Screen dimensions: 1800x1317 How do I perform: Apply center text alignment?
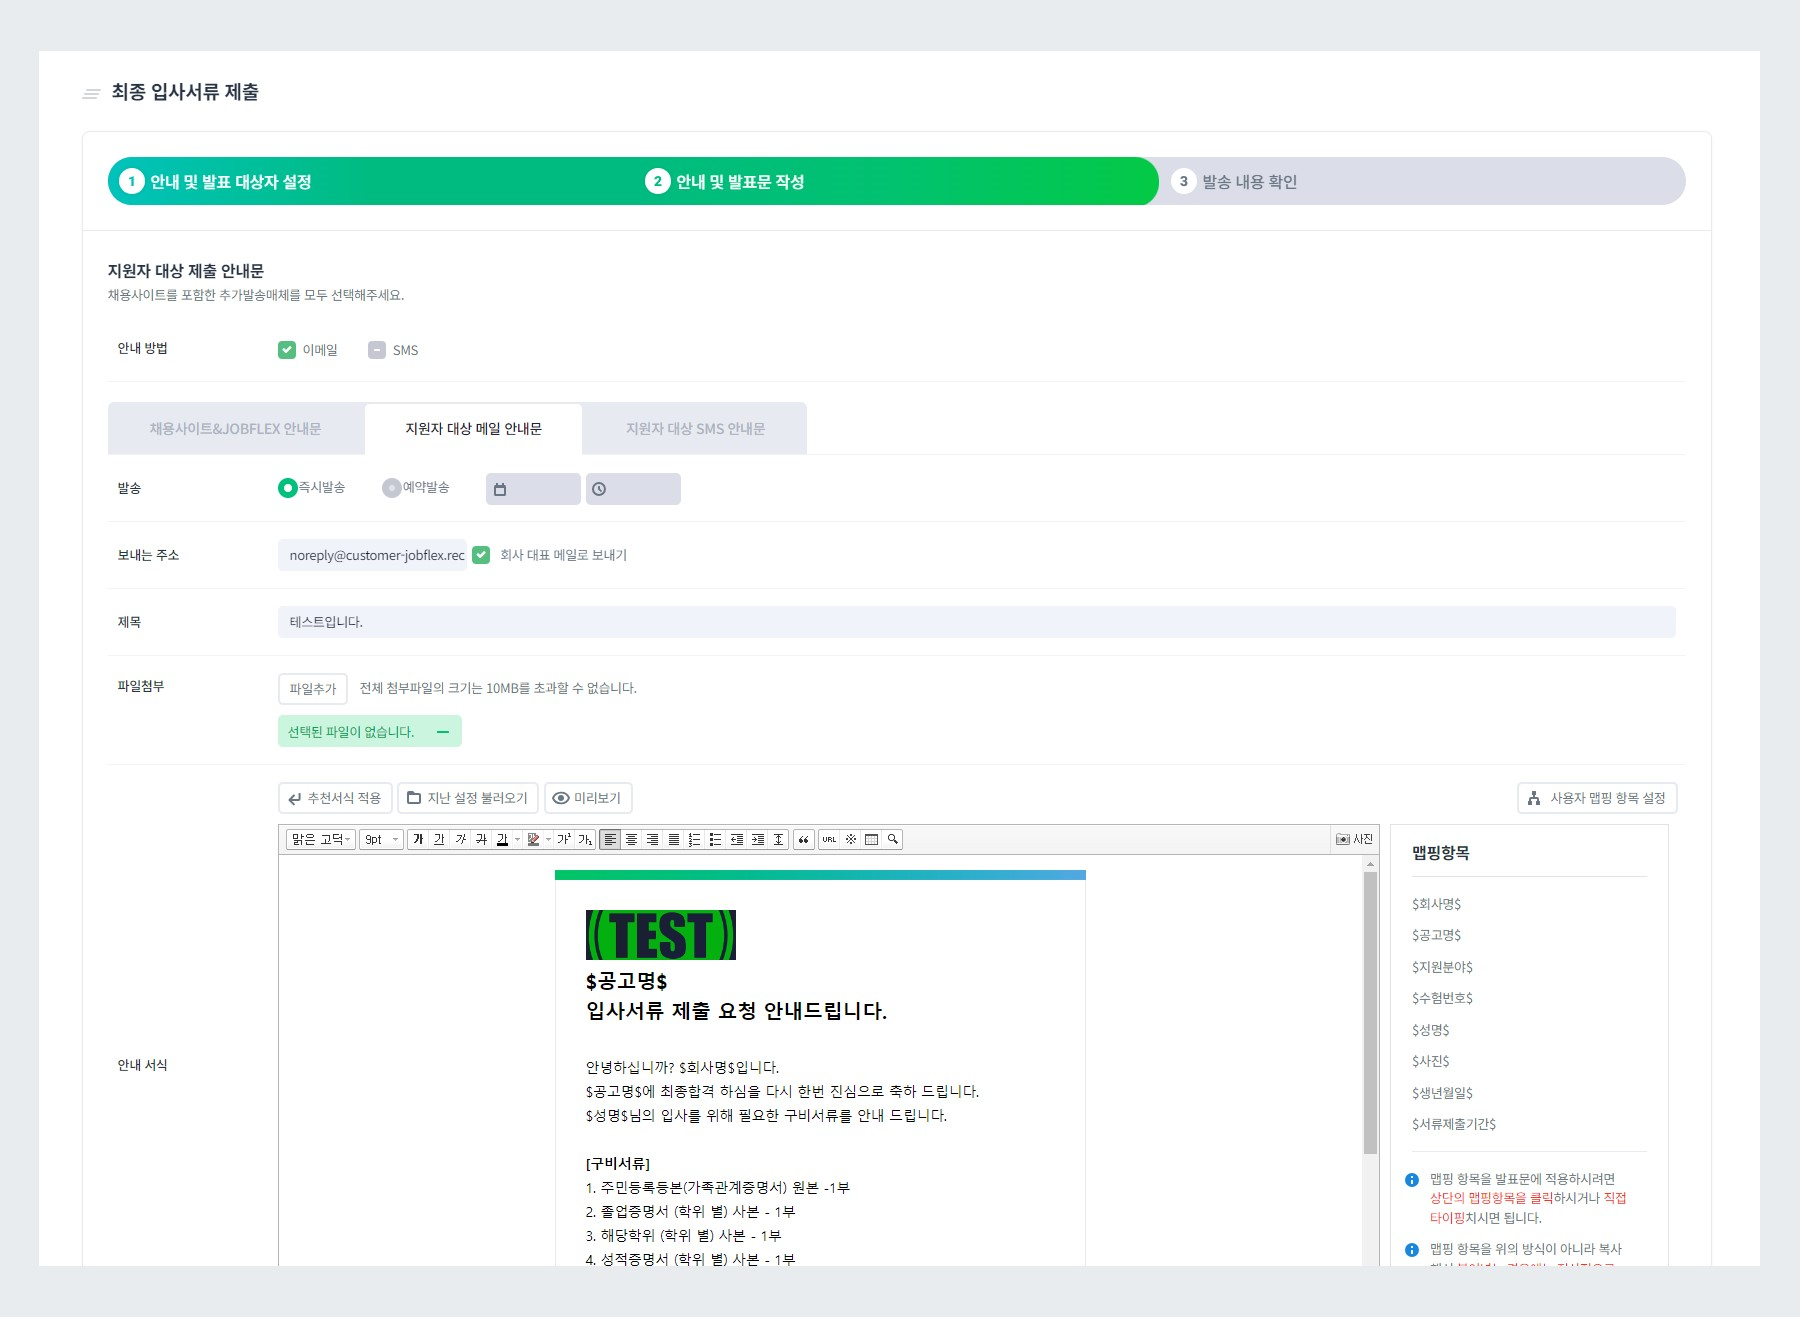[x=632, y=839]
